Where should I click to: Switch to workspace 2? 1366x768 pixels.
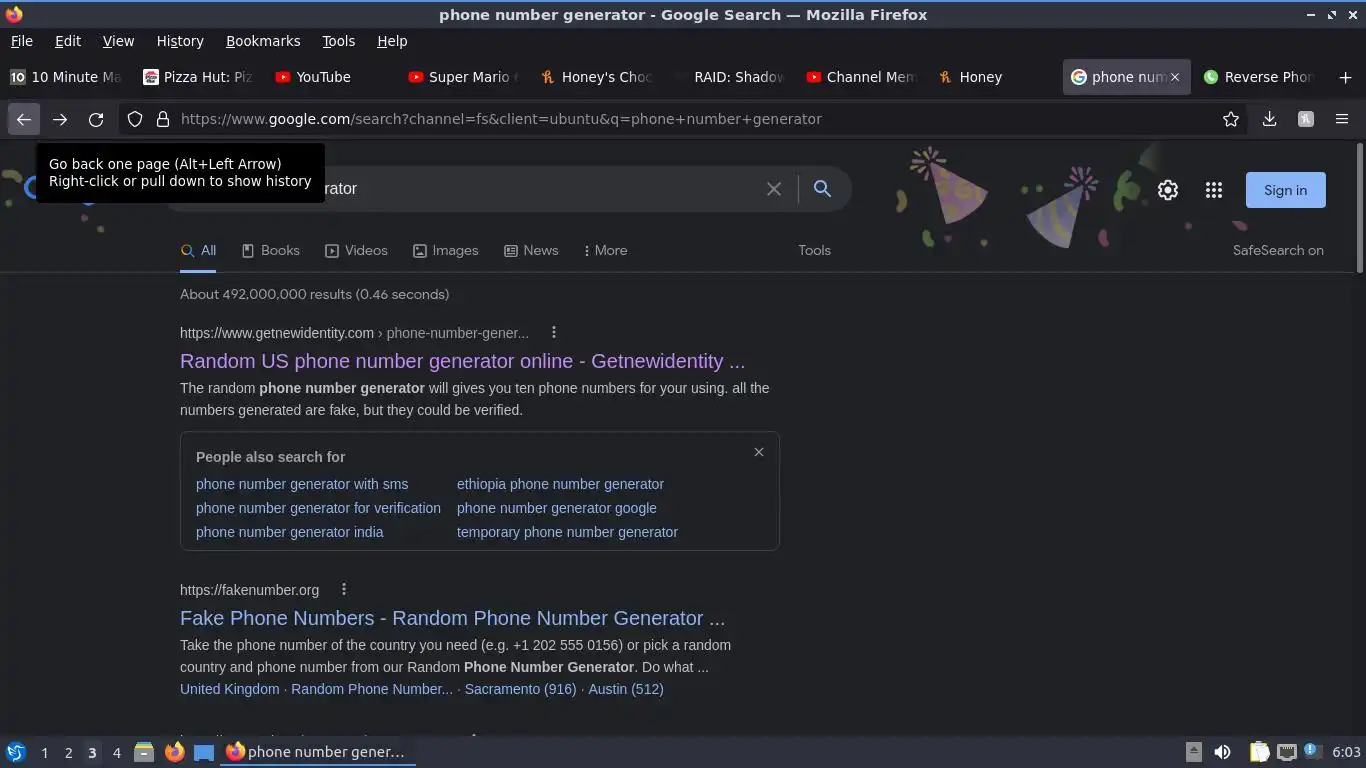pos(68,753)
